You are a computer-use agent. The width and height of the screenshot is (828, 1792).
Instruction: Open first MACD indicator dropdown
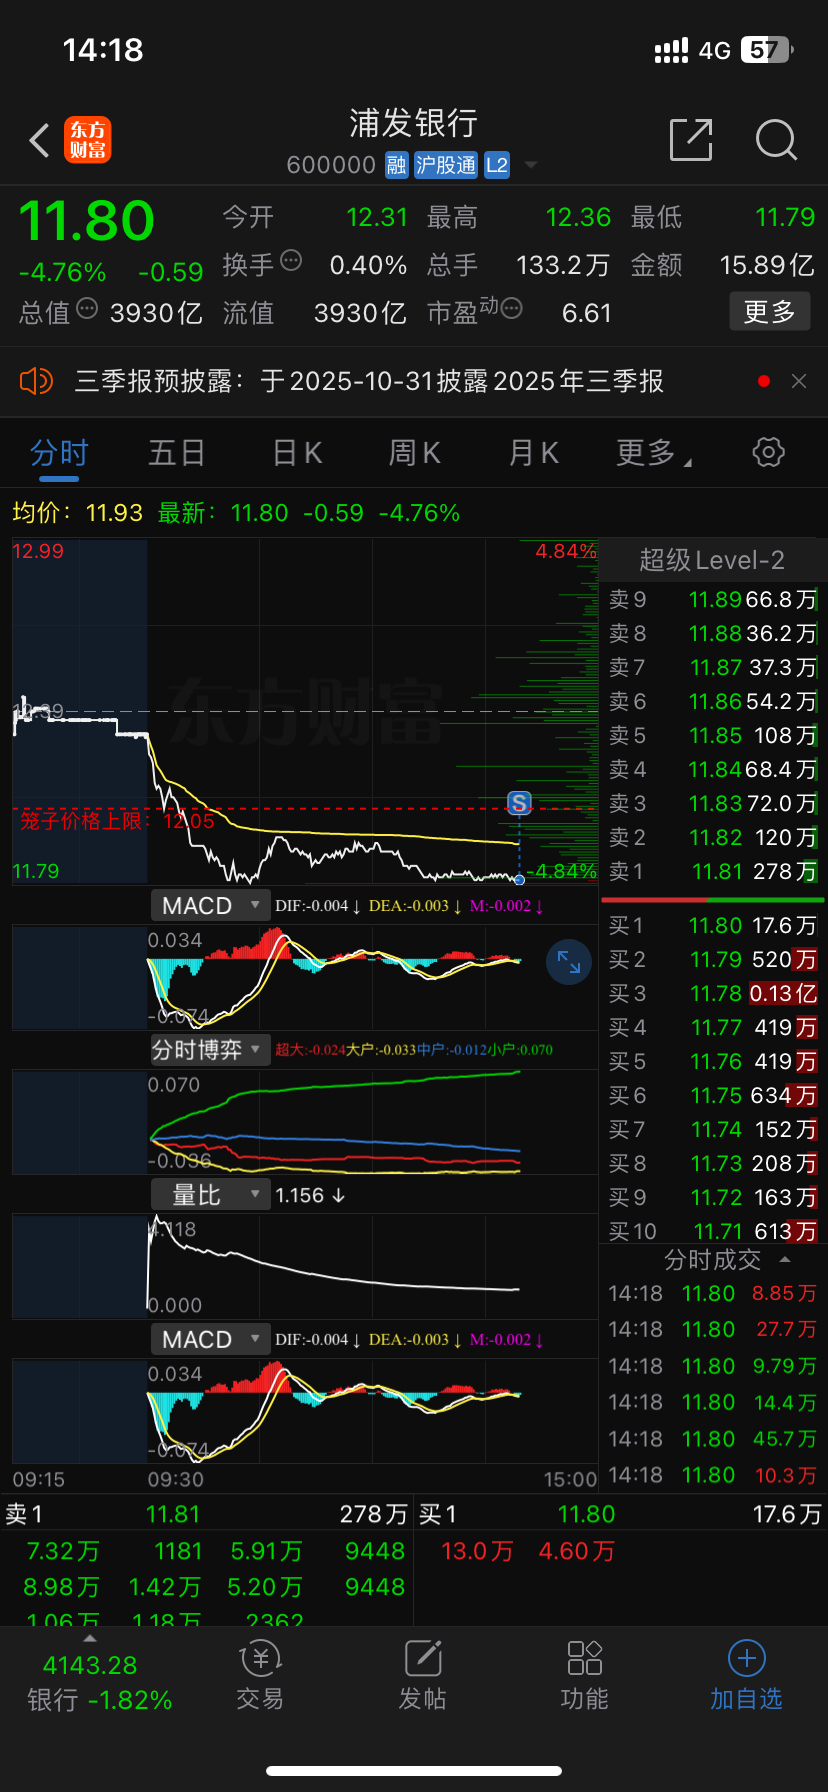click(x=211, y=905)
